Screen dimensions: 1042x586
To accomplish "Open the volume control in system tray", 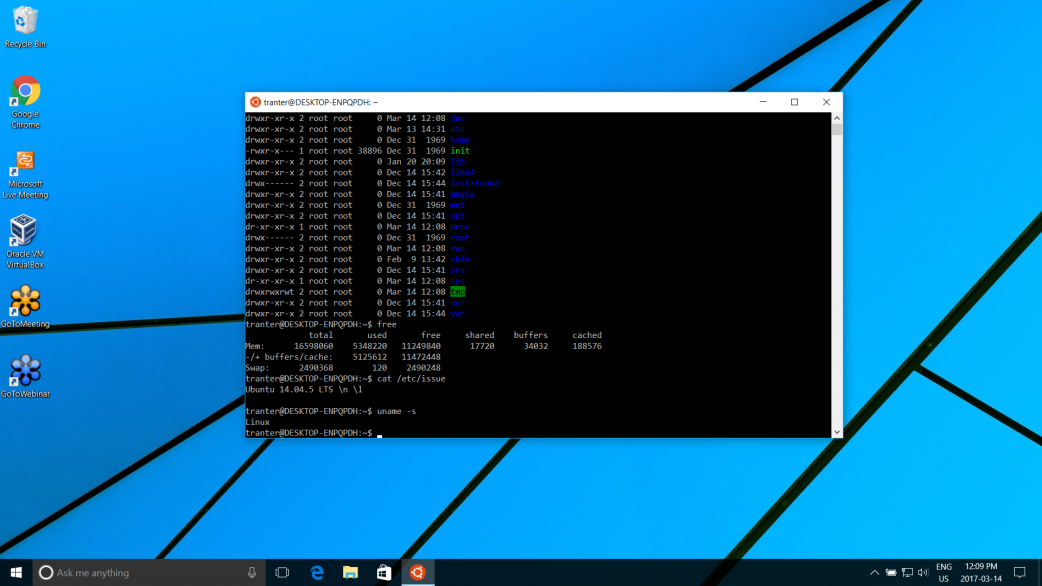I will coord(923,573).
